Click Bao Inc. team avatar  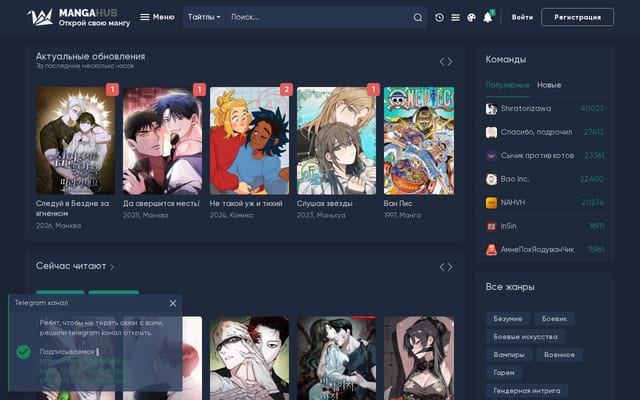click(x=491, y=179)
